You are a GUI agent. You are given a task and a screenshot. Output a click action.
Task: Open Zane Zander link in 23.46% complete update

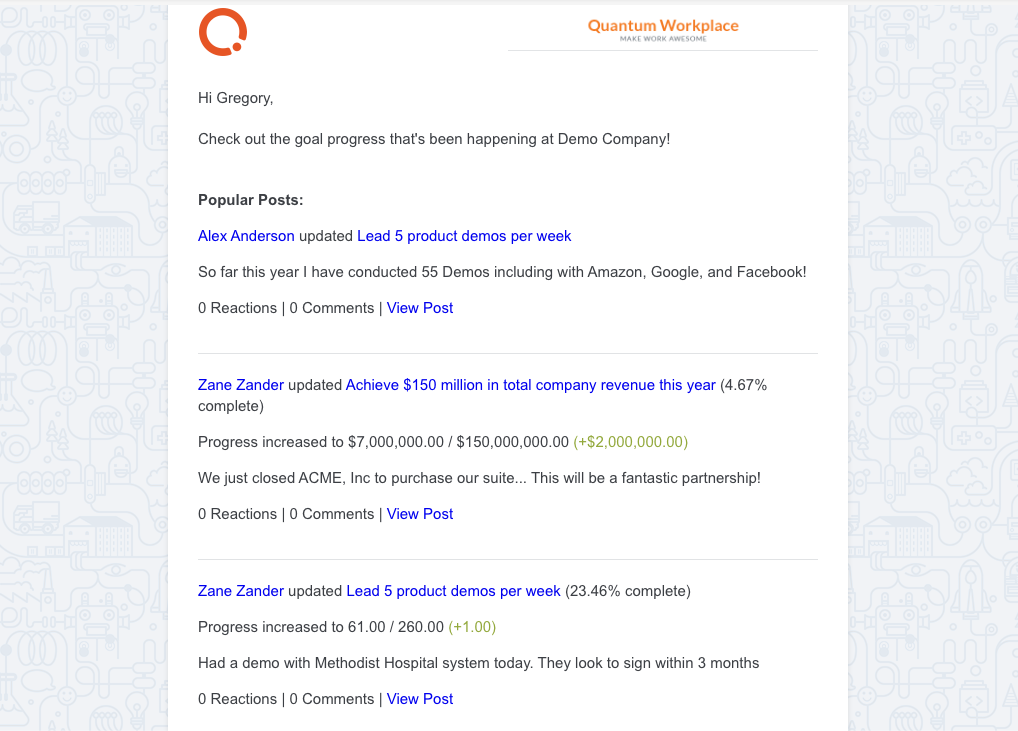(241, 591)
